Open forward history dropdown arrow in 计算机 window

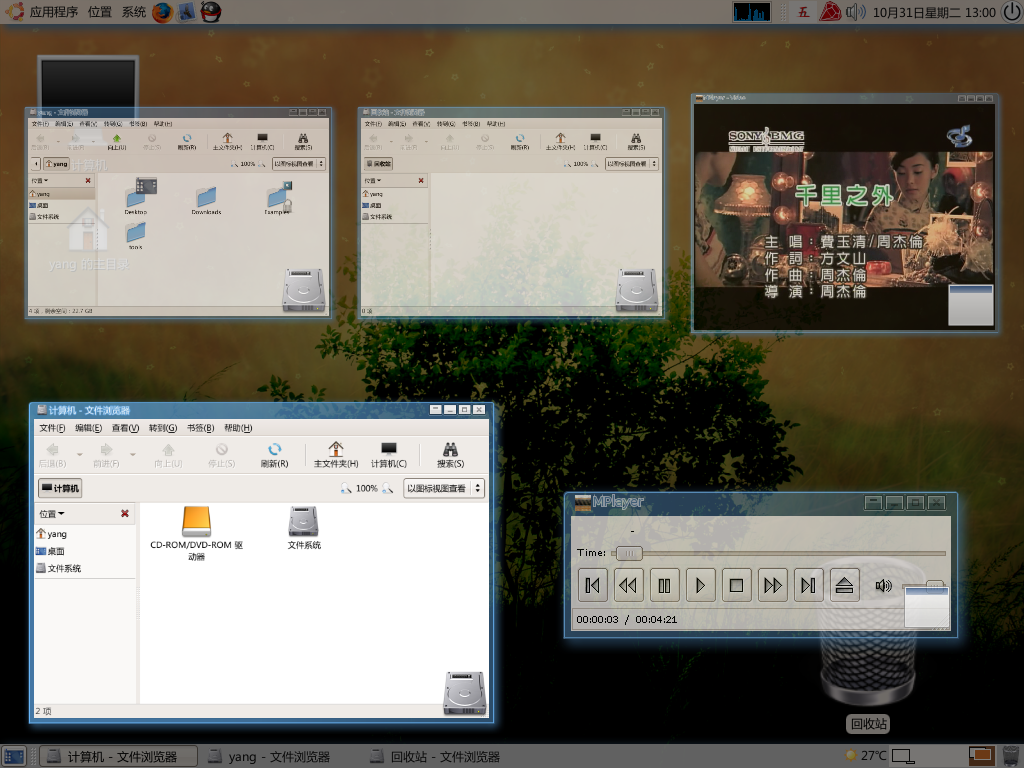click(133, 454)
